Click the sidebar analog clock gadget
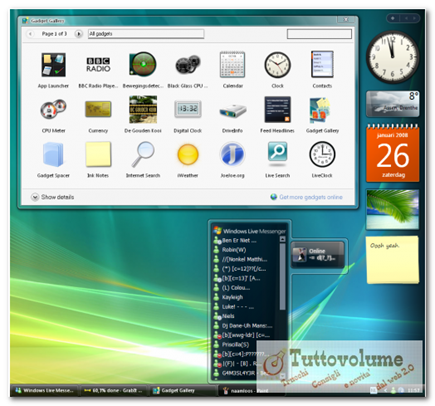This screenshot has width=435, height=406. coord(392,57)
